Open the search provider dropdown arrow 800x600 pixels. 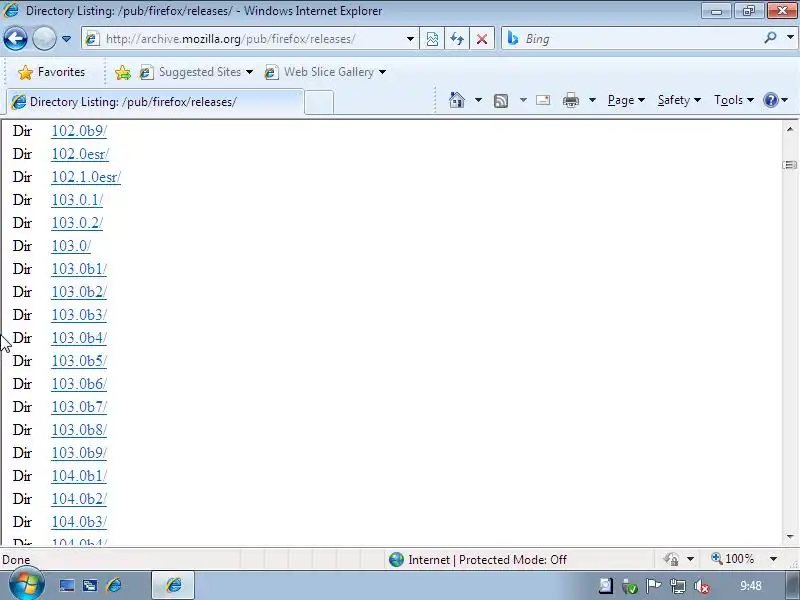pyautogui.click(x=790, y=38)
